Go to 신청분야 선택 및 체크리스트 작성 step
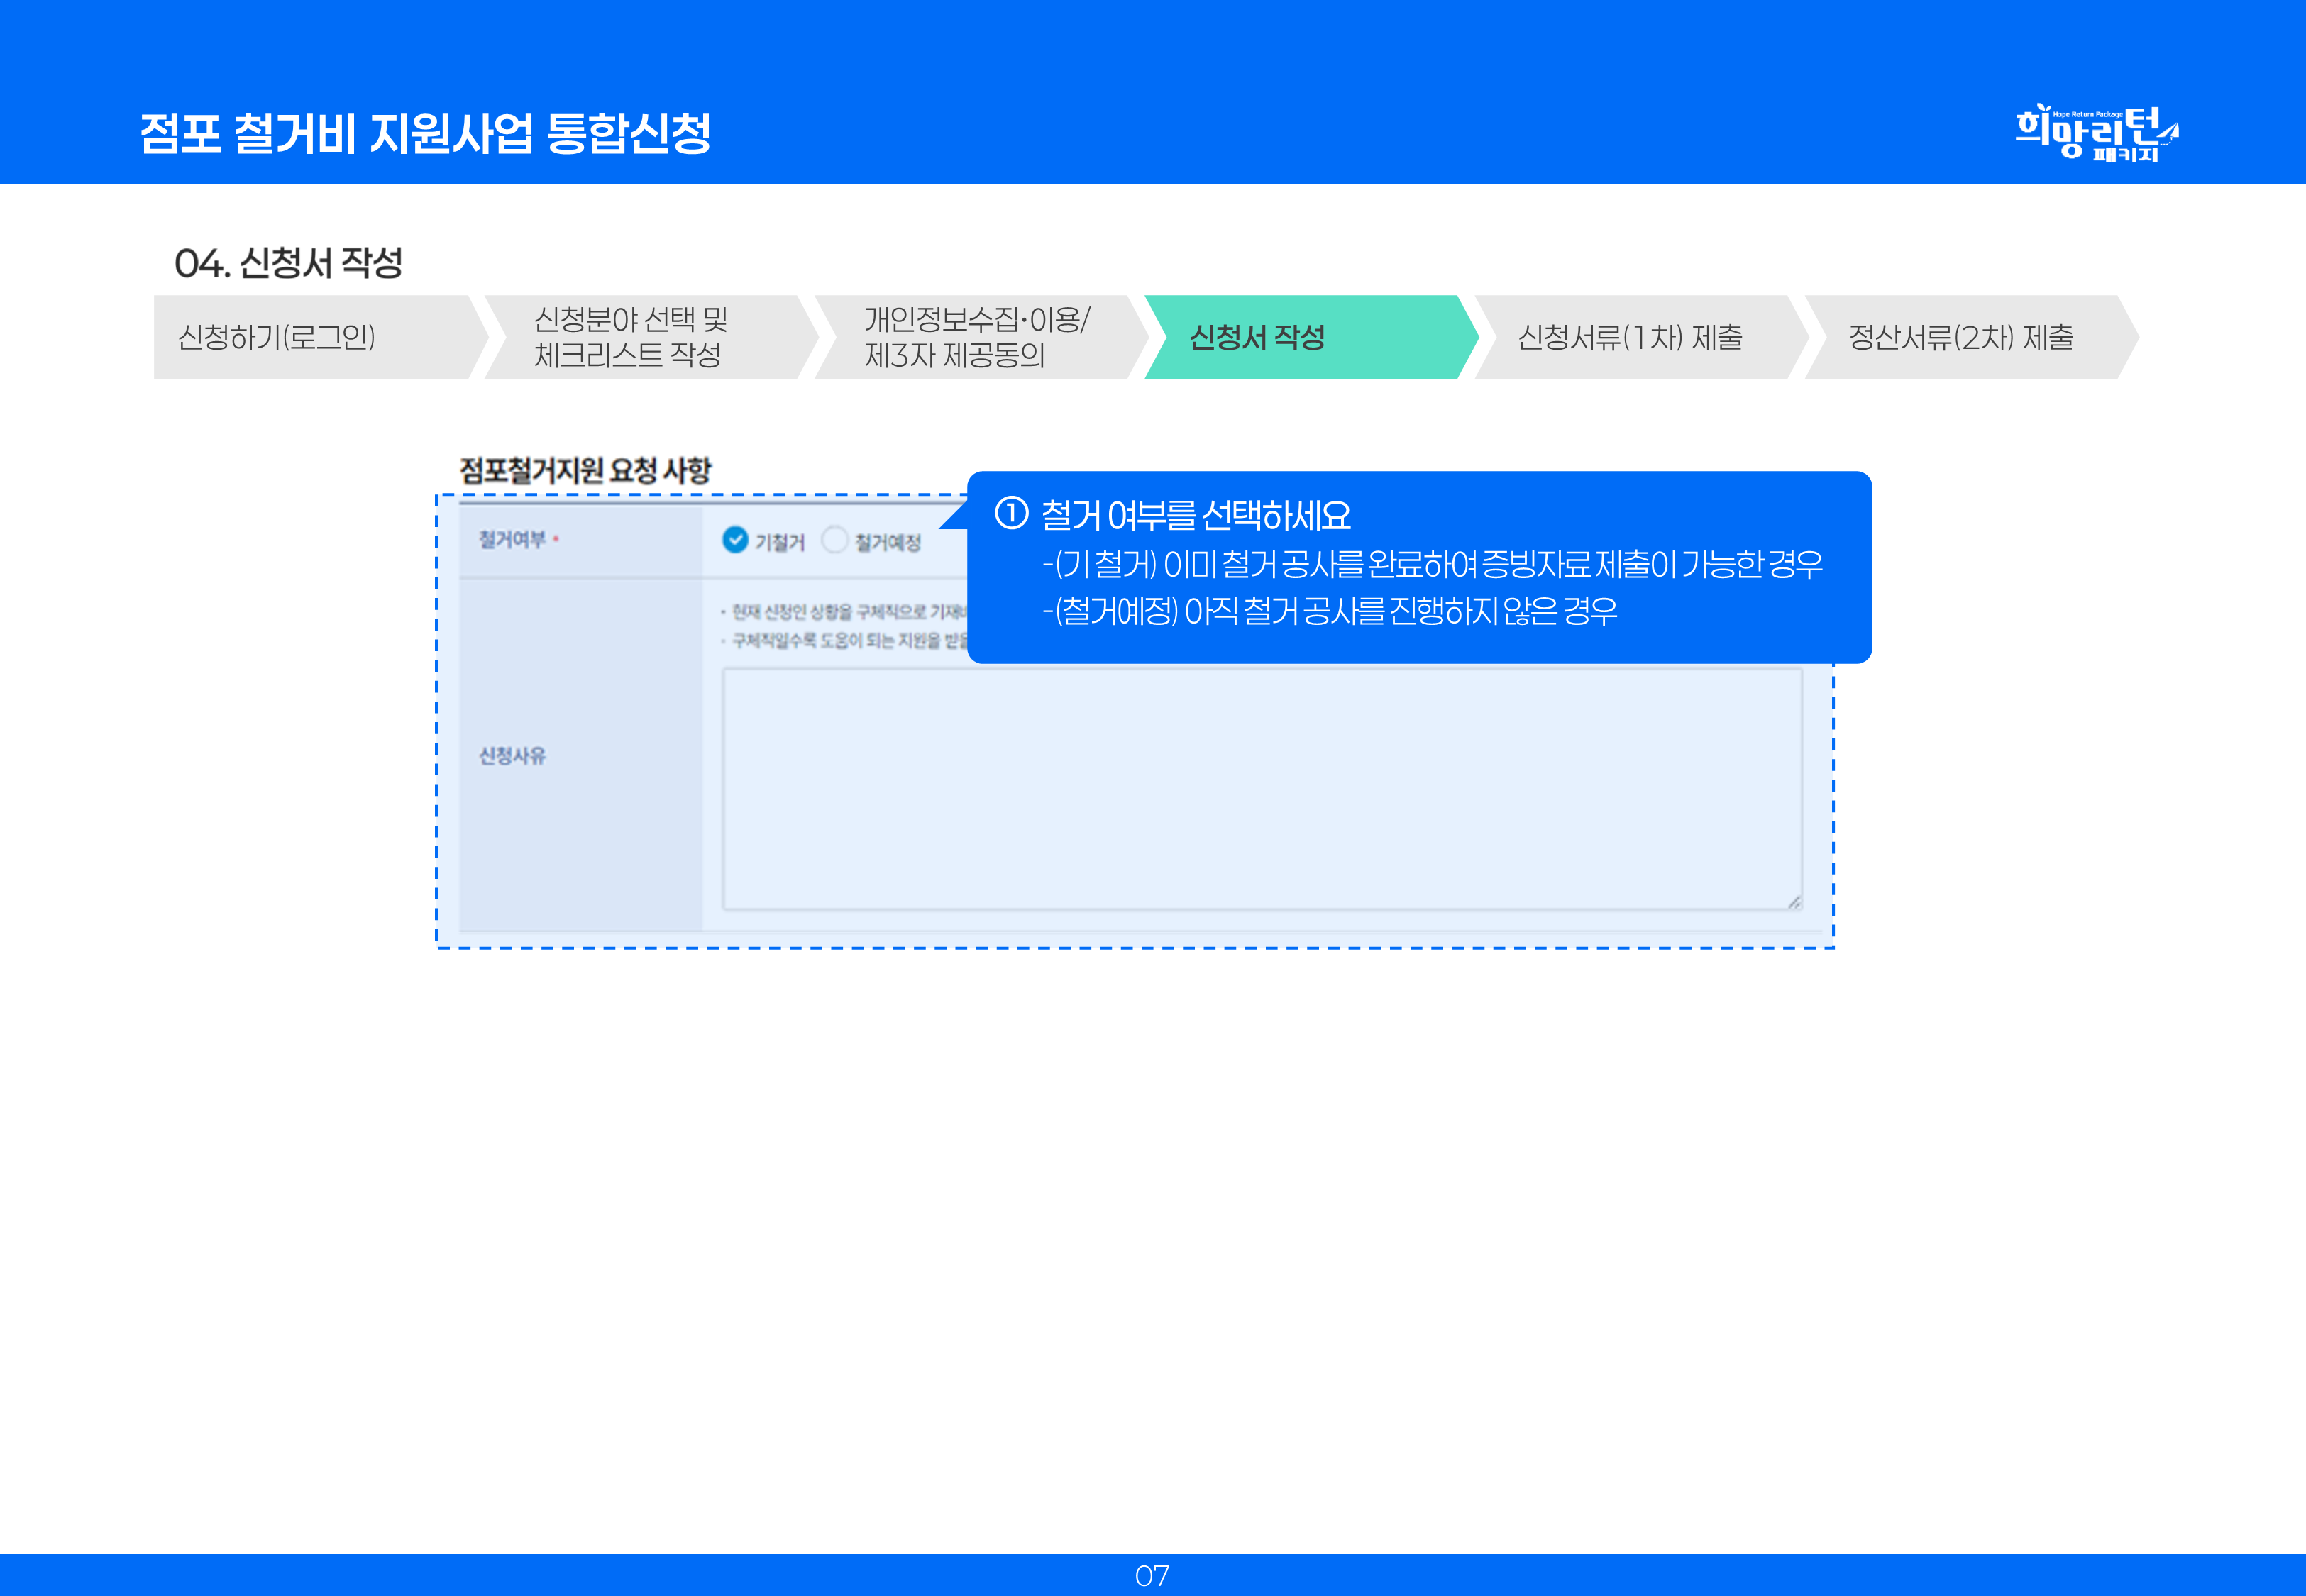This screenshot has width=2306, height=1596. [x=630, y=337]
